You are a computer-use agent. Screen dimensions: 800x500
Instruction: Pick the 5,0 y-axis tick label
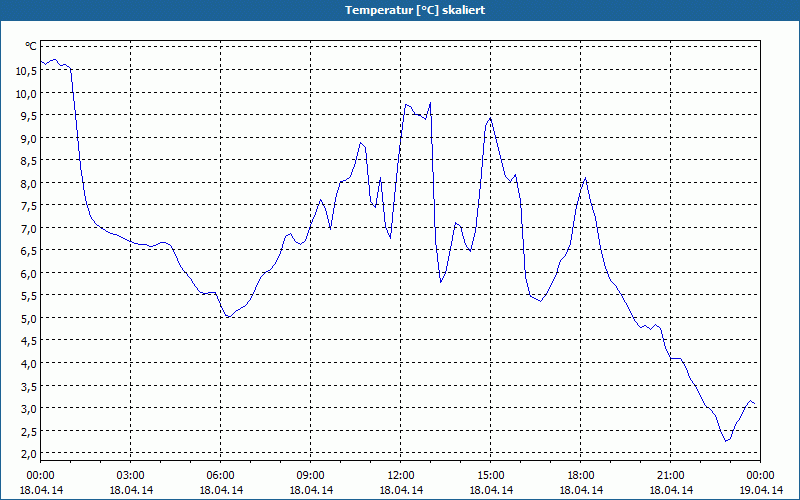pyautogui.click(x=29, y=318)
